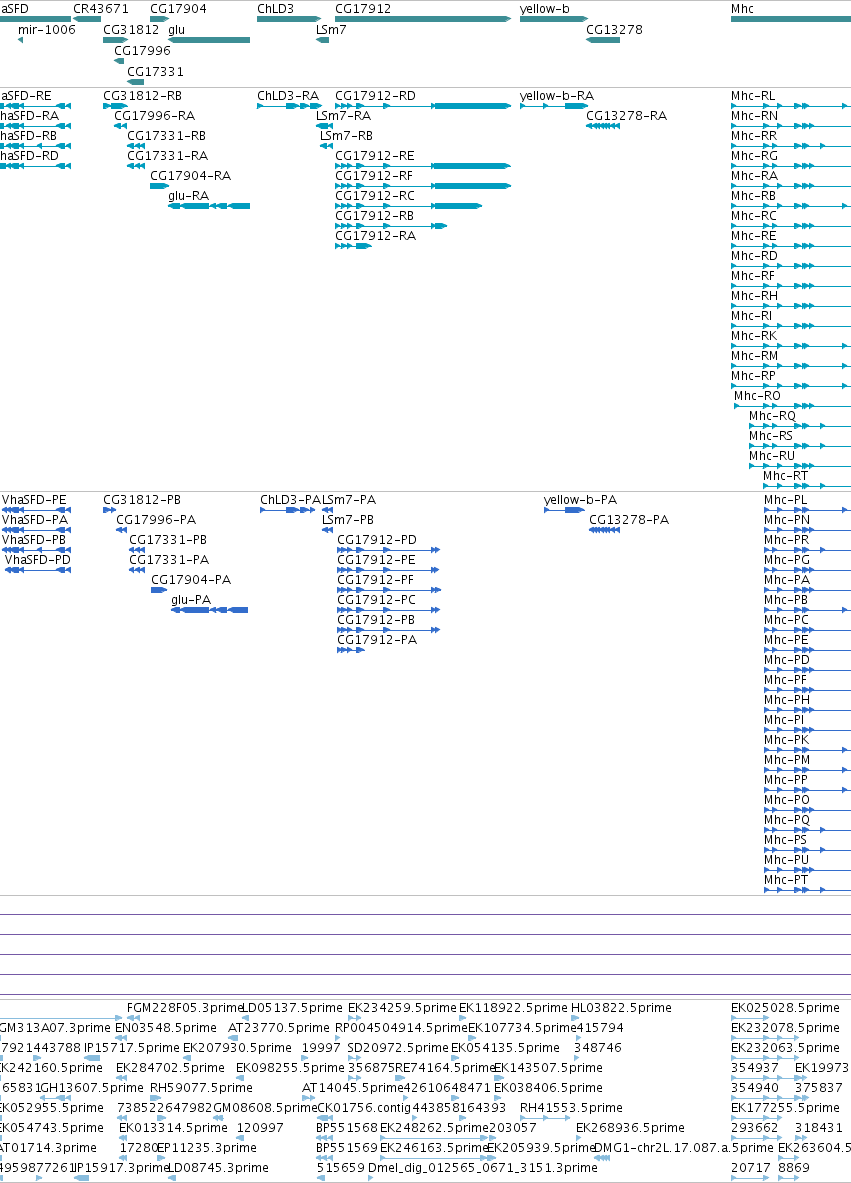Open the Mhc-PH protein label
Viewport: 851px width, 1183px height.
(x=787, y=700)
